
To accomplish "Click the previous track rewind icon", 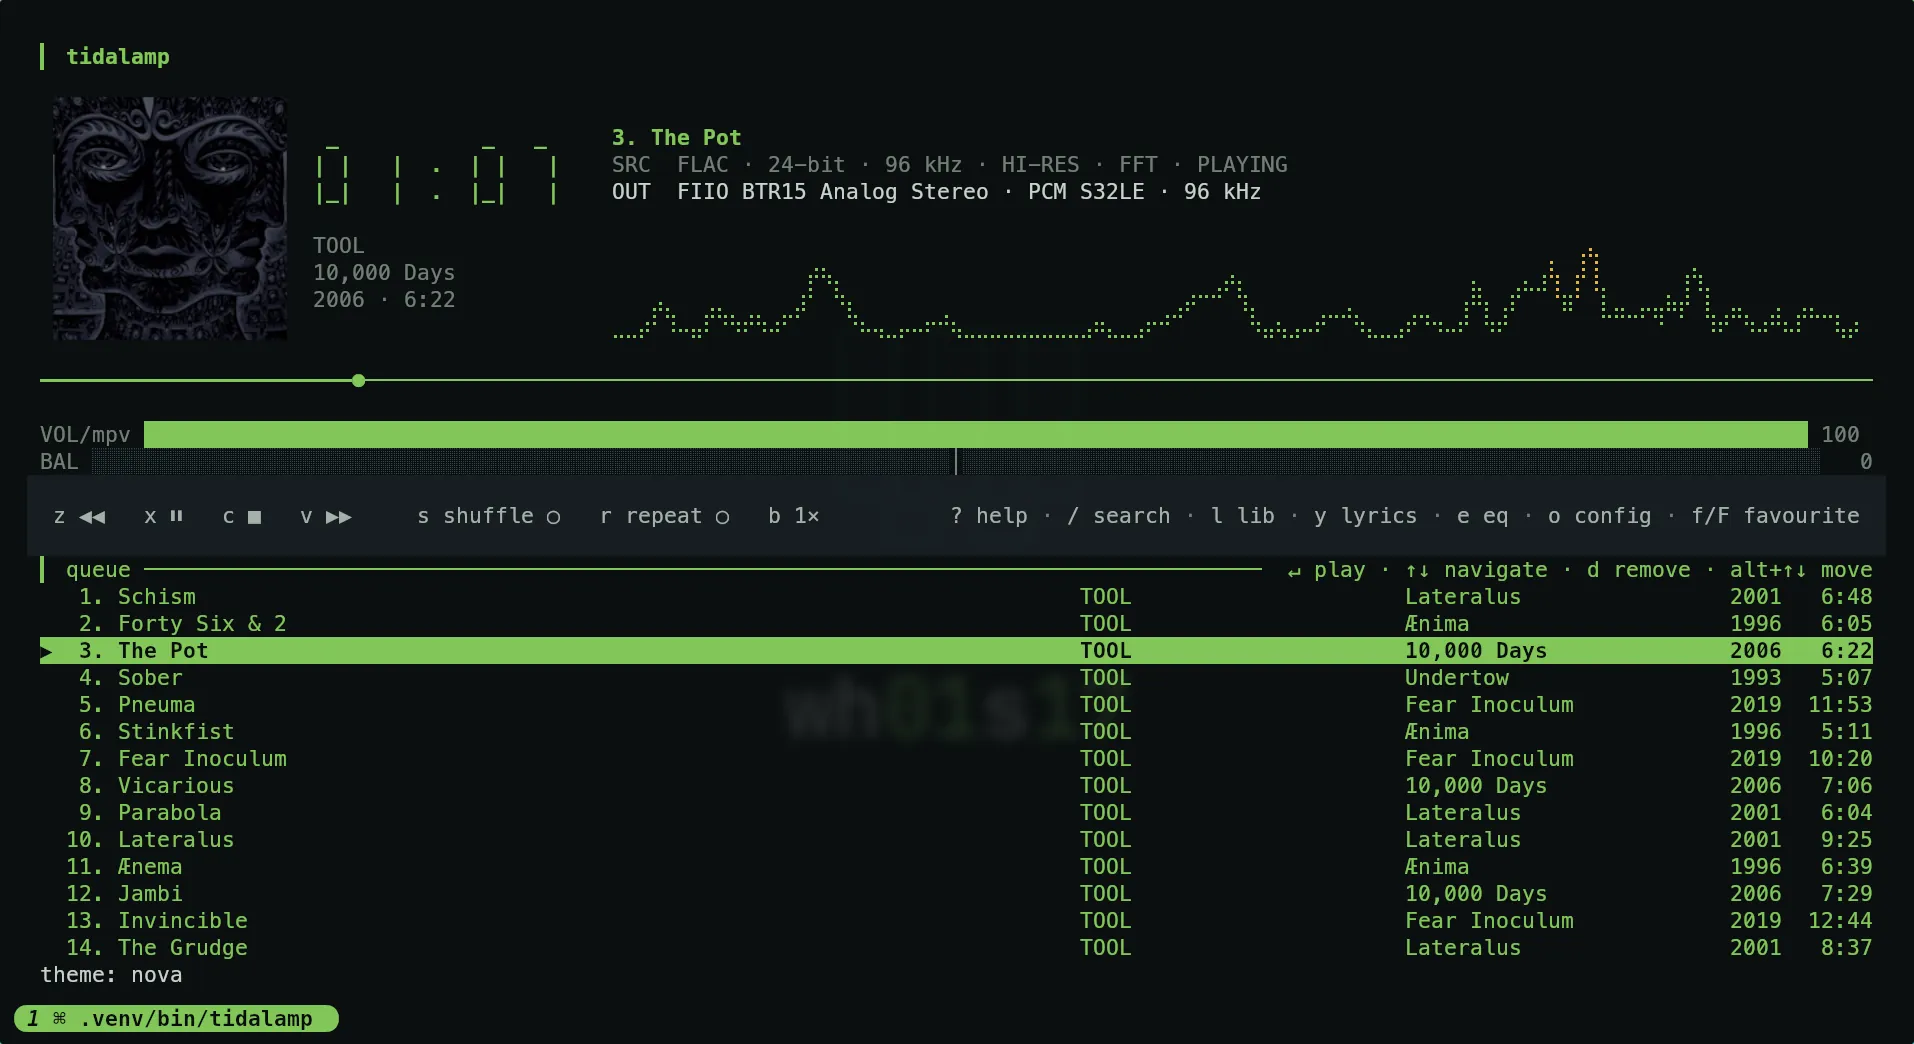I will click(92, 516).
